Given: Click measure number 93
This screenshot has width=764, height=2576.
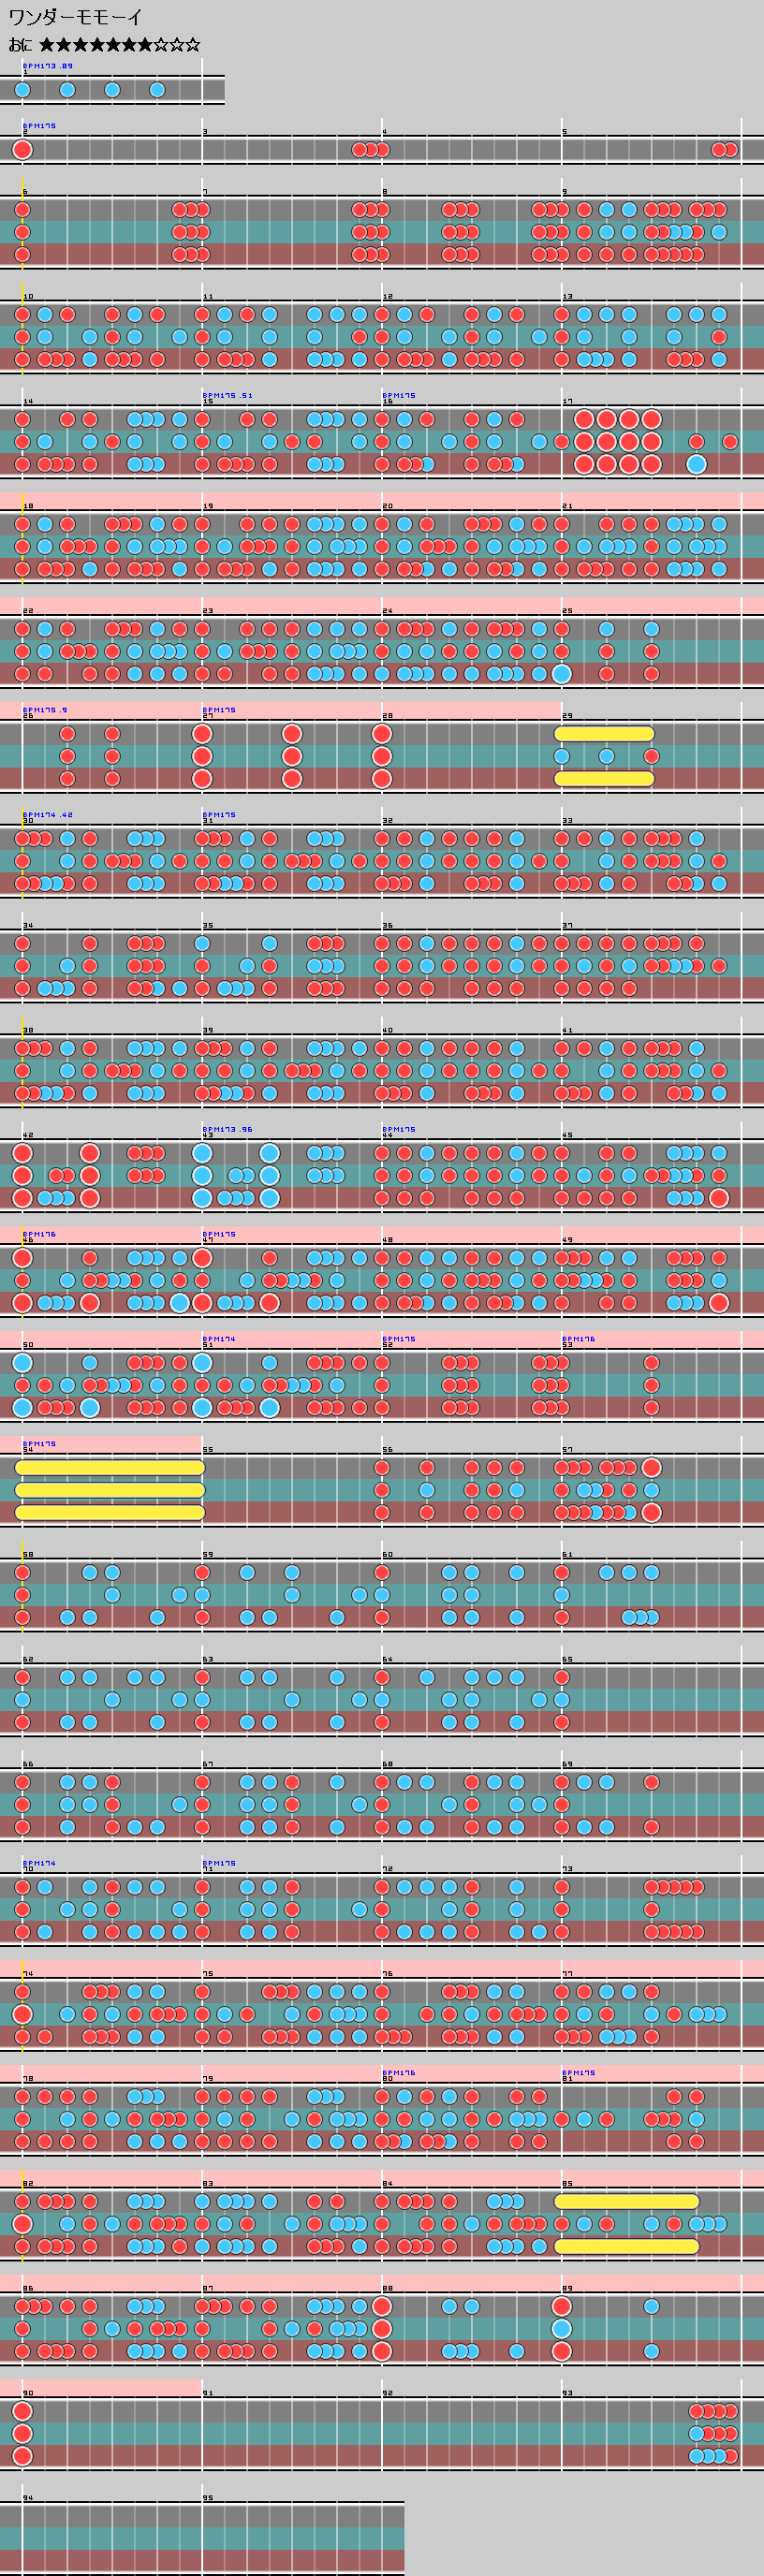Looking at the screenshot, I should [x=567, y=2393].
